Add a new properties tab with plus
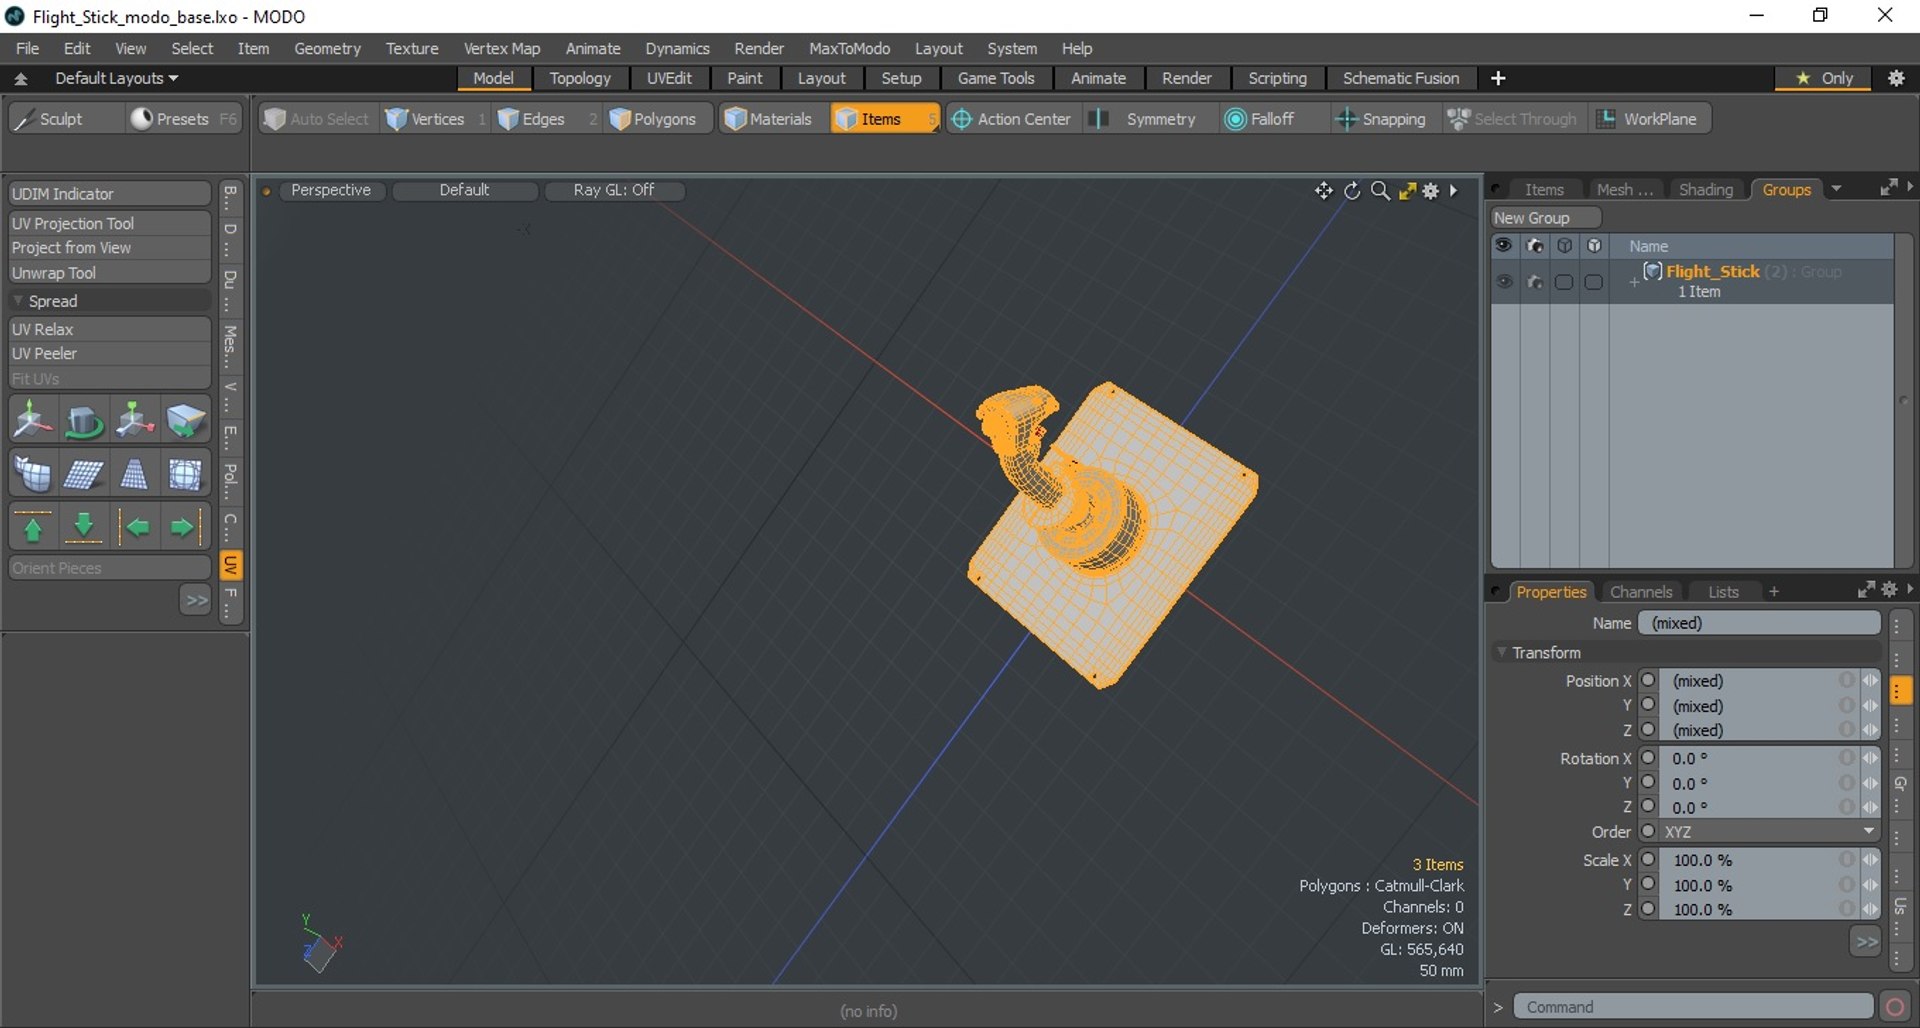 [x=1774, y=592]
